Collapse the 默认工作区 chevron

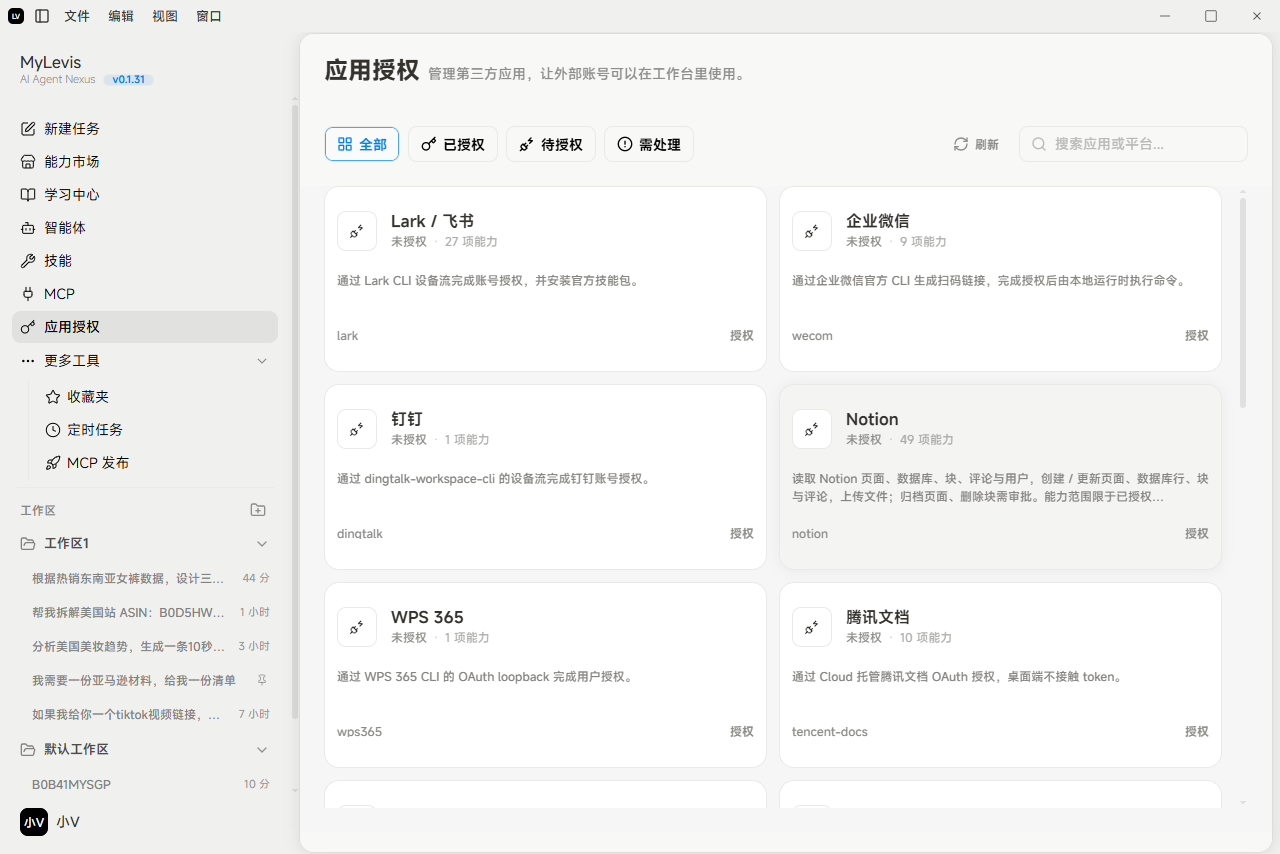tap(262, 750)
